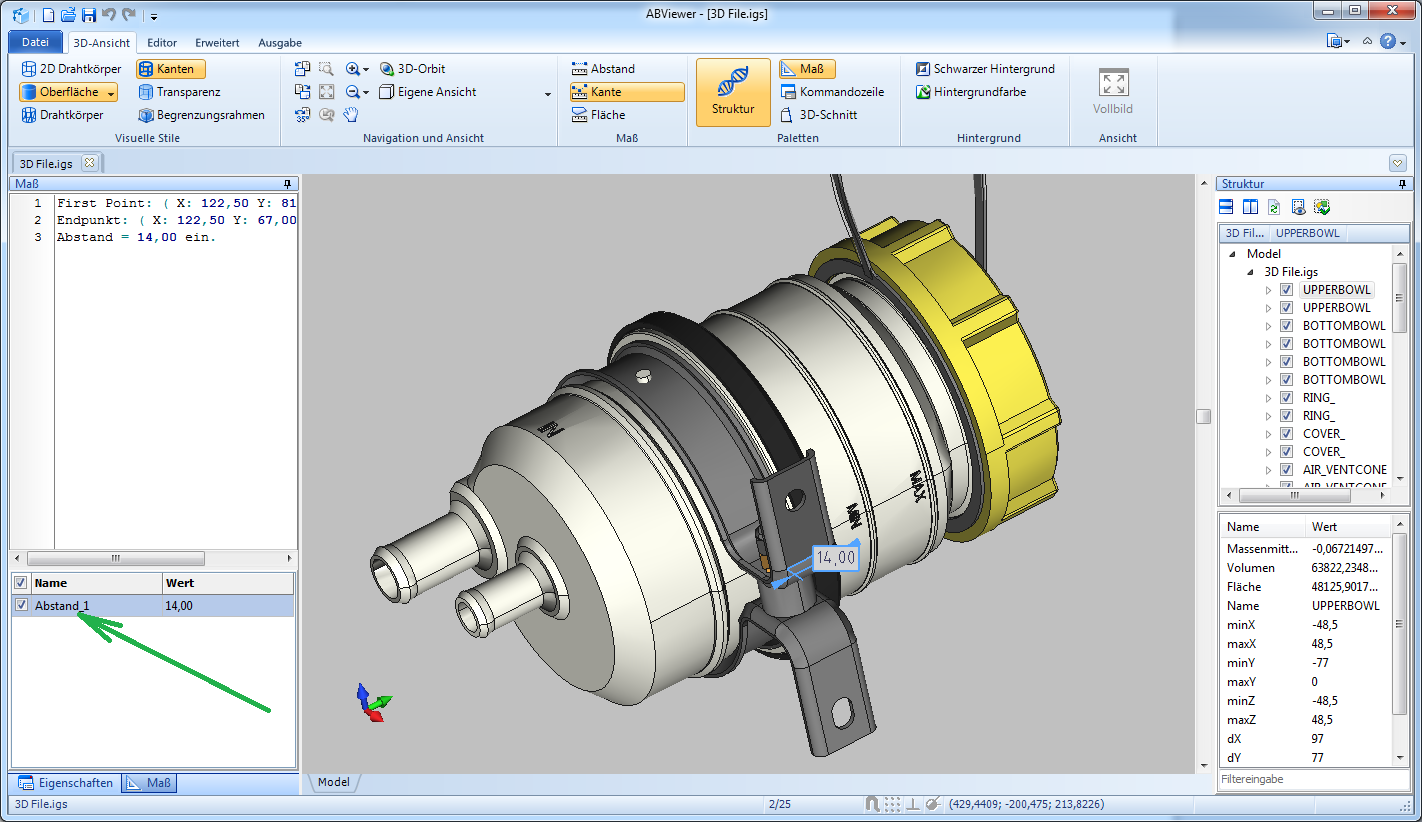Uncheck the RING_ item checkbox in tree
The width and height of the screenshot is (1422, 822).
[x=1287, y=398]
